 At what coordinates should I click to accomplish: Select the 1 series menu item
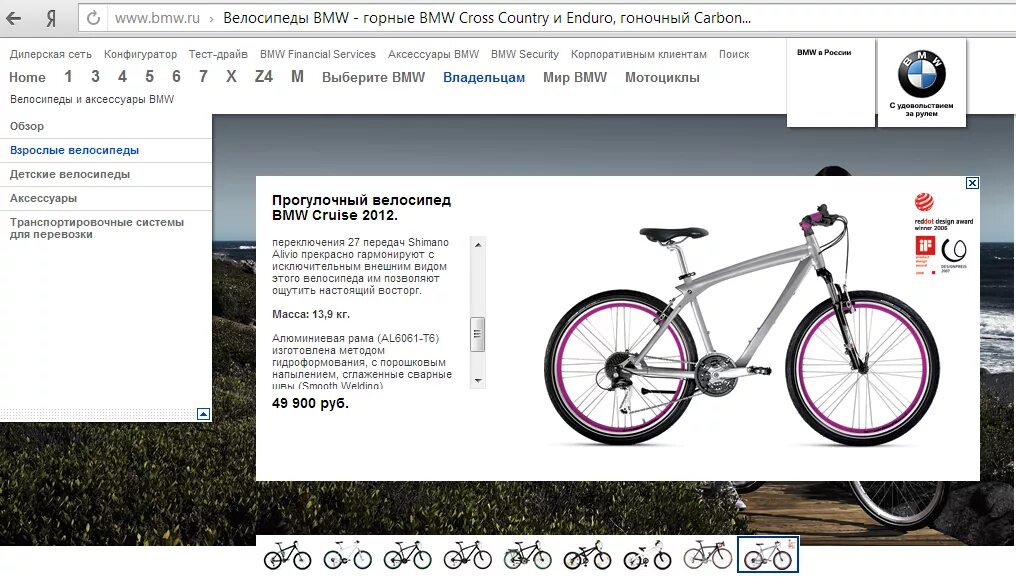coord(68,77)
